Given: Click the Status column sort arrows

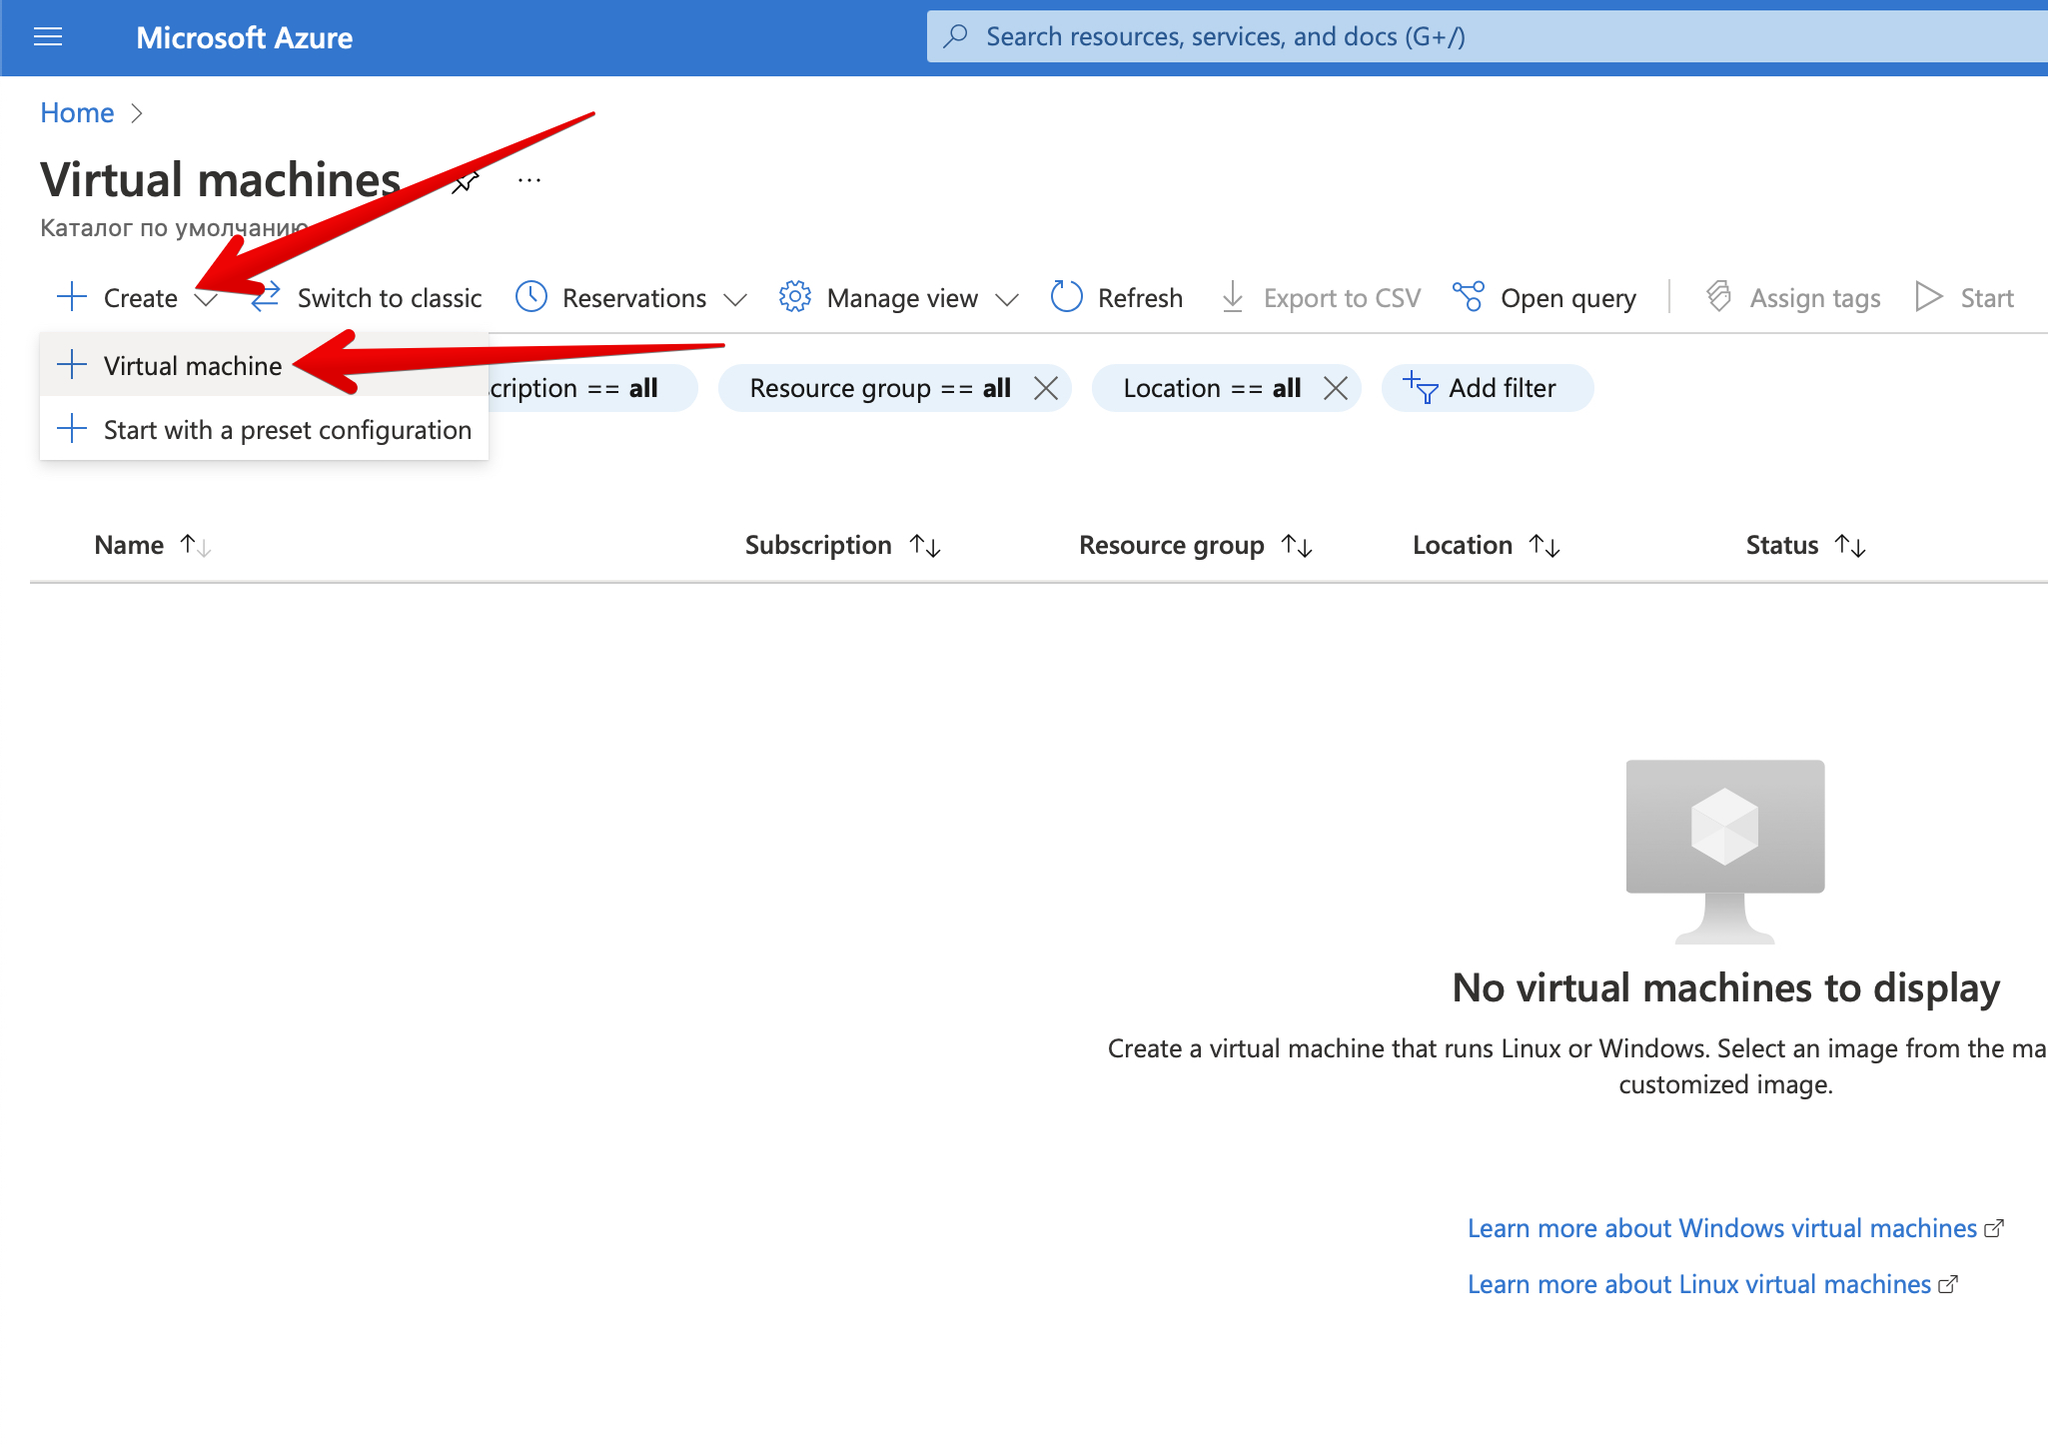Looking at the screenshot, I should click(x=1850, y=546).
